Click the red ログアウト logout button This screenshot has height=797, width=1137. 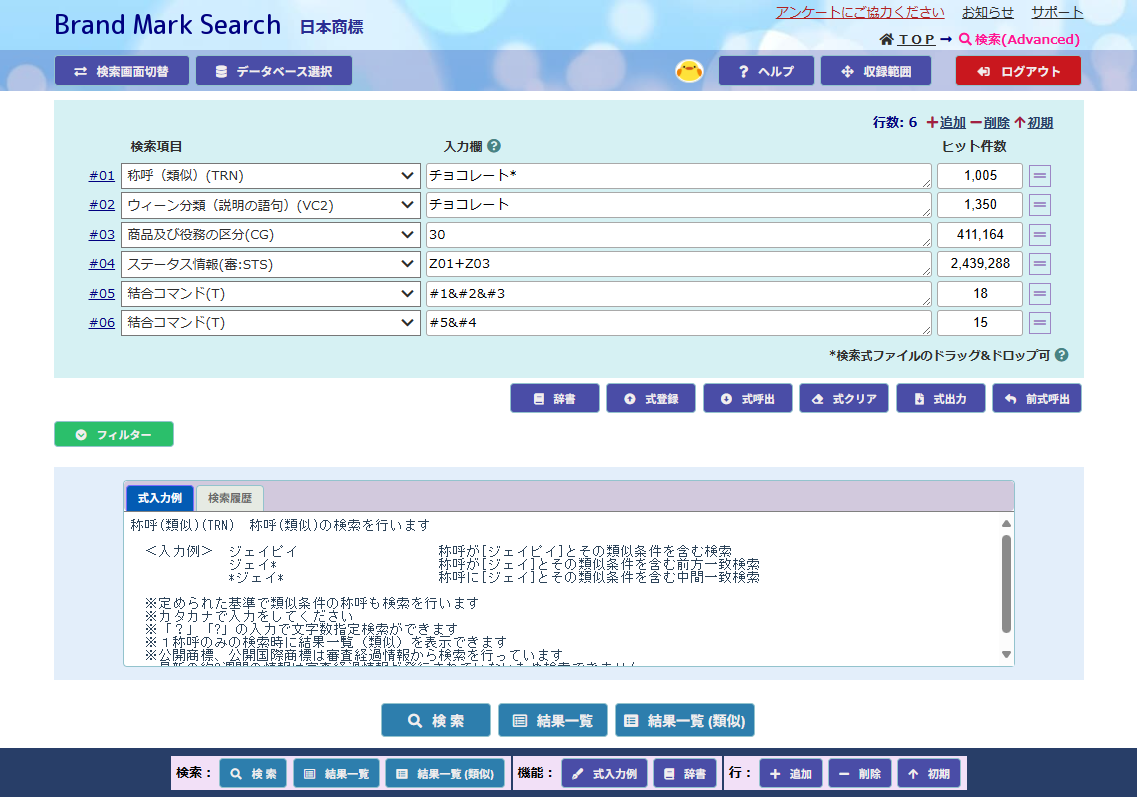(x=1018, y=71)
